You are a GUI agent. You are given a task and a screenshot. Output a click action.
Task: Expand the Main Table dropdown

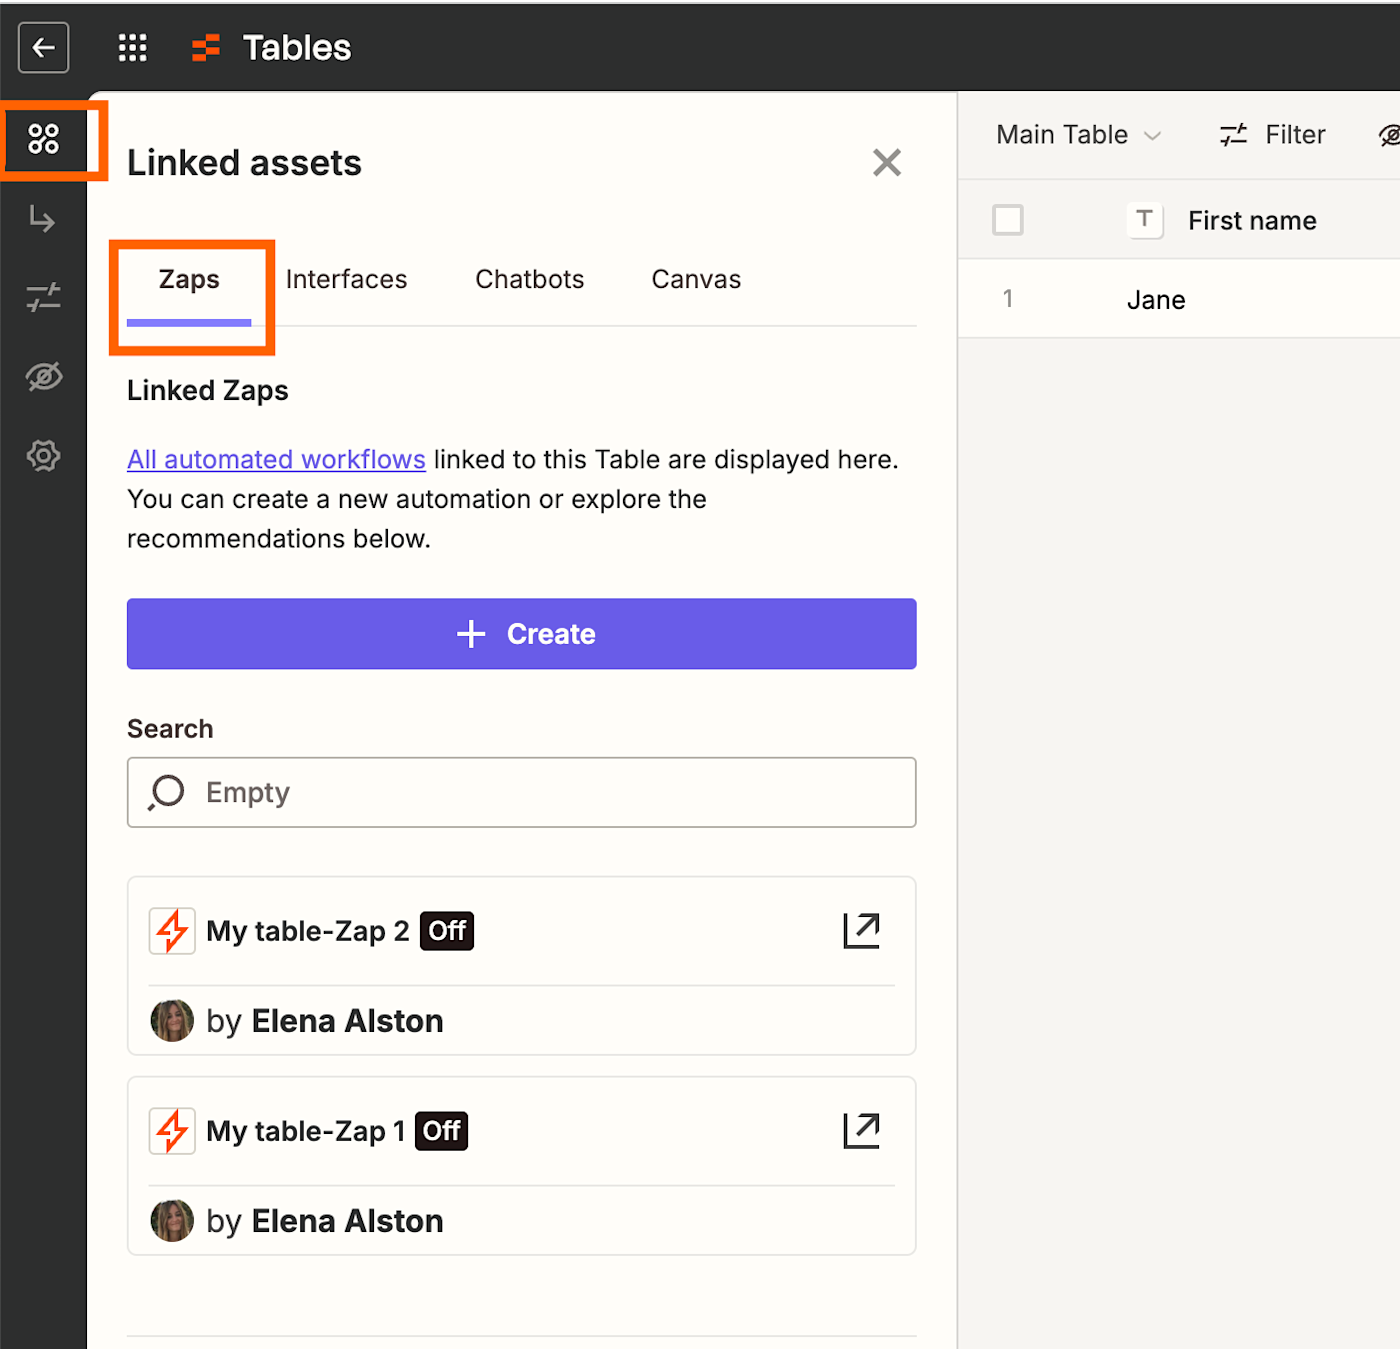coord(1078,135)
